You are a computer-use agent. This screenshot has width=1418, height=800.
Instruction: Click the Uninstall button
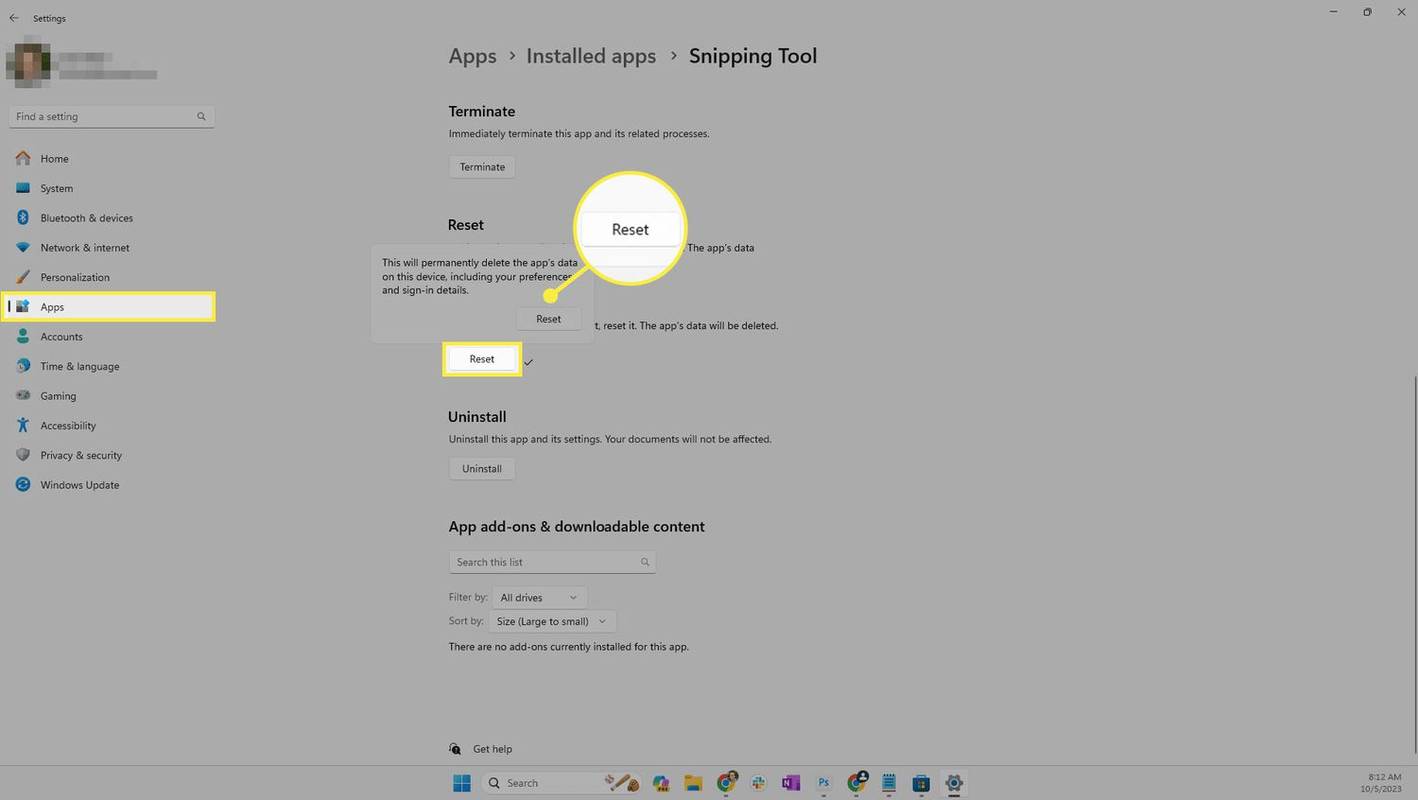pos(482,469)
